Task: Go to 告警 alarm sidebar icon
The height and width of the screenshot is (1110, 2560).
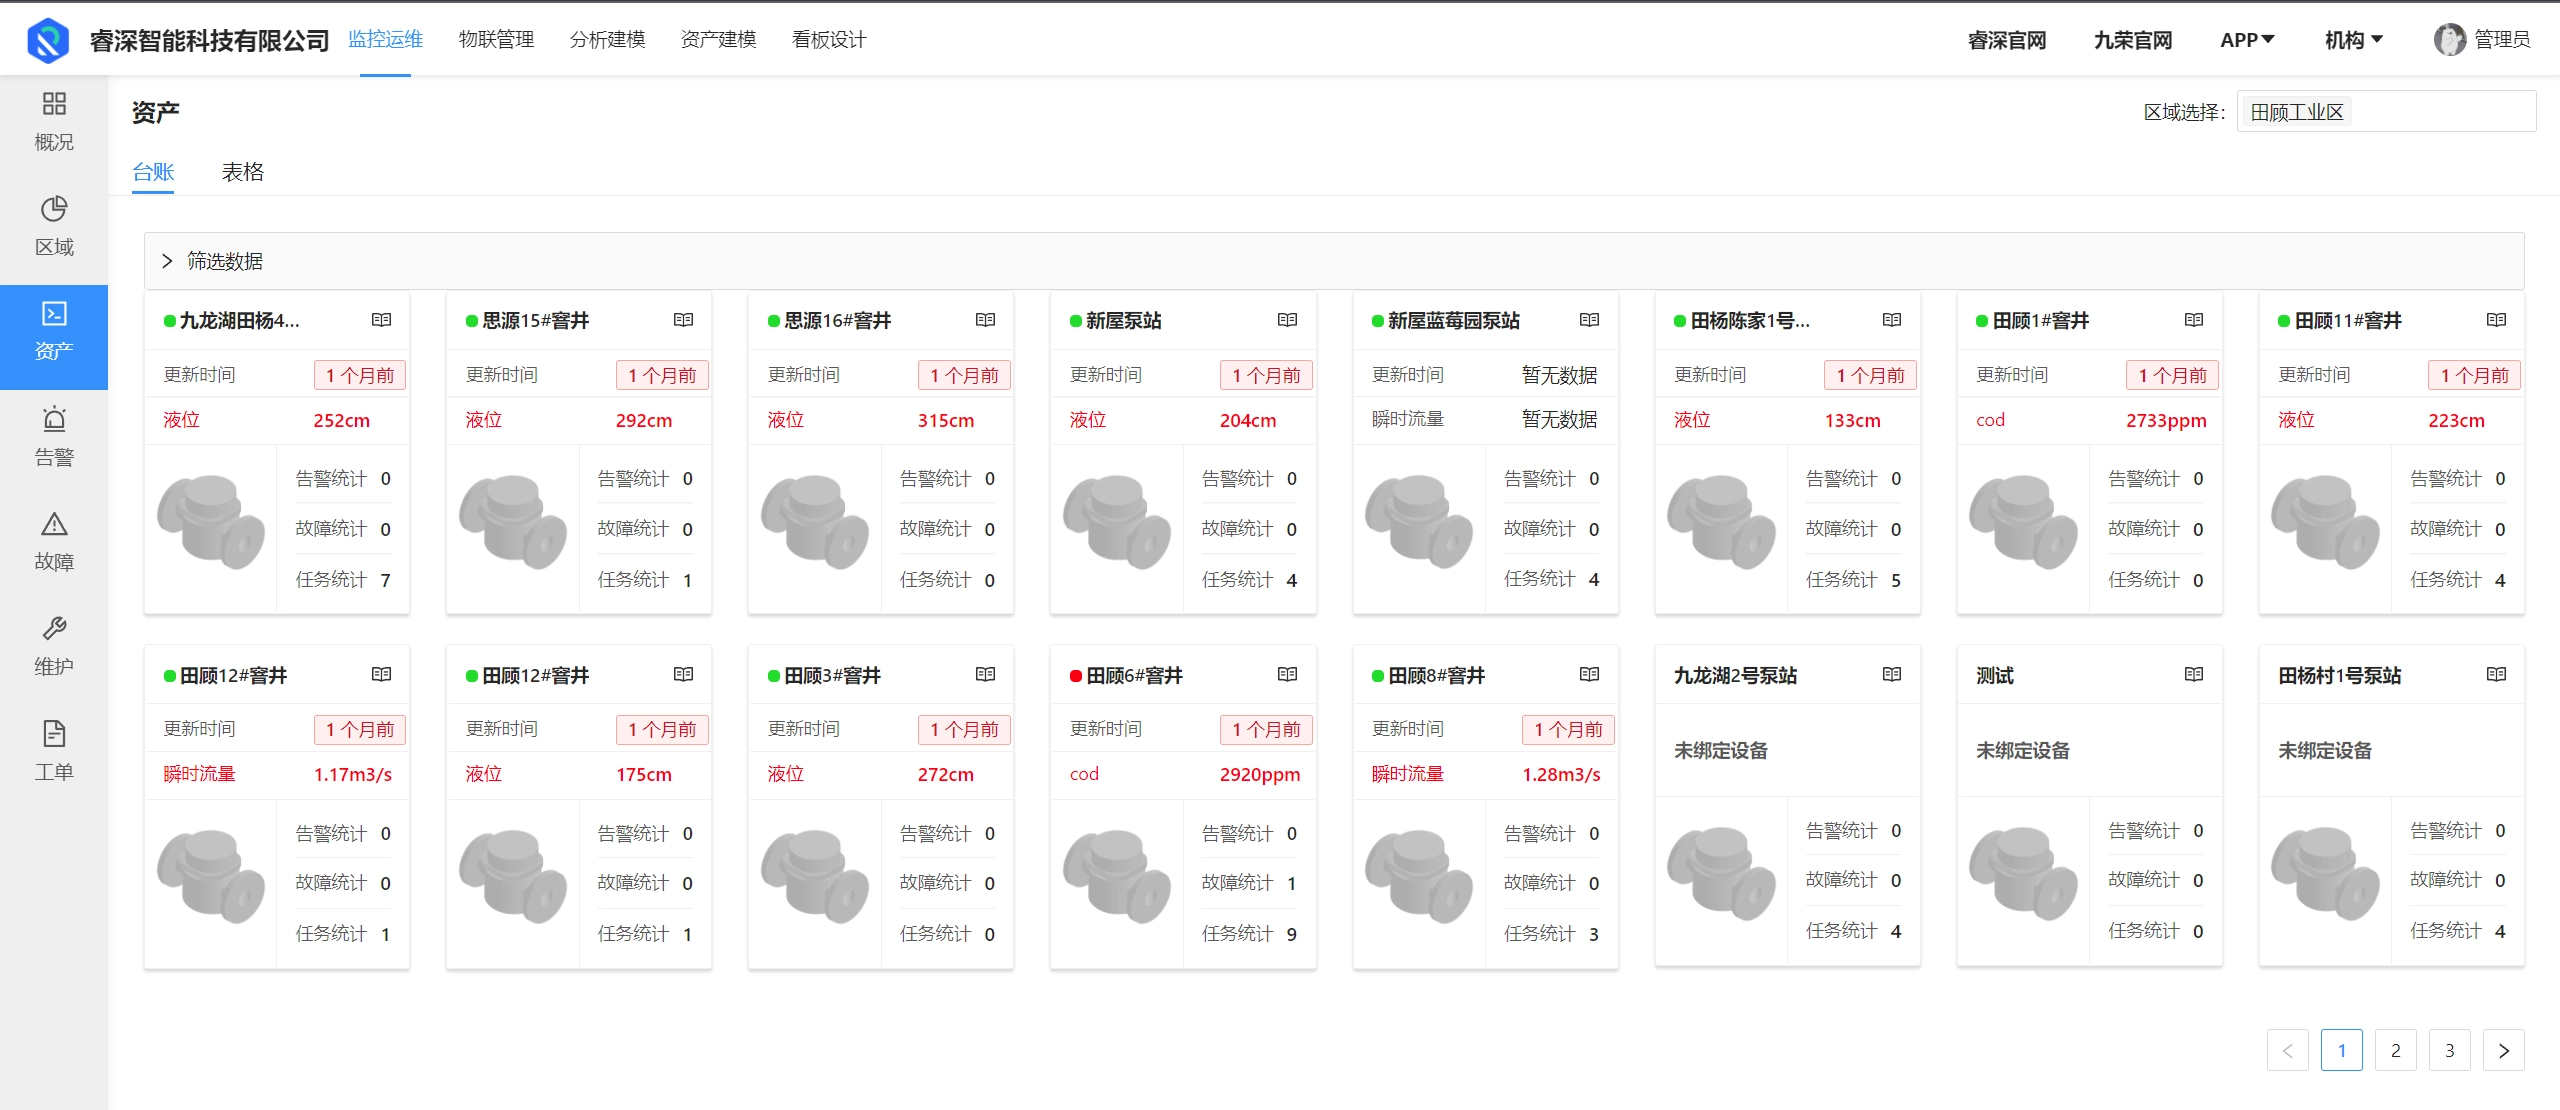Action: click(x=54, y=419)
